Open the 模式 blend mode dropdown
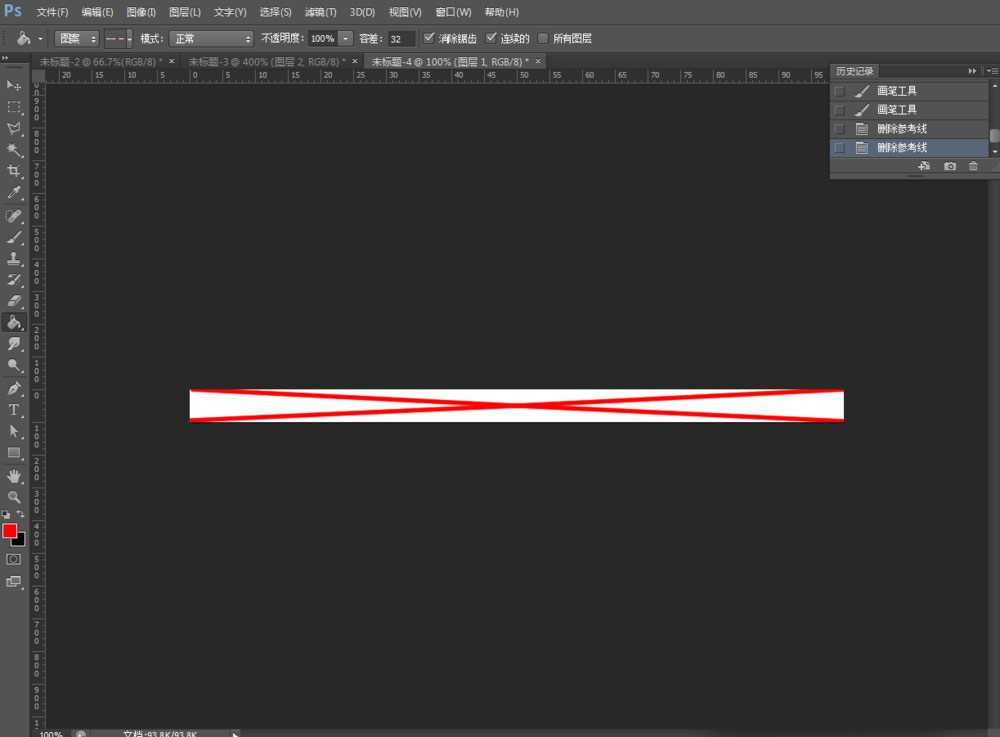Screen dimensions: 1000x737 point(211,38)
